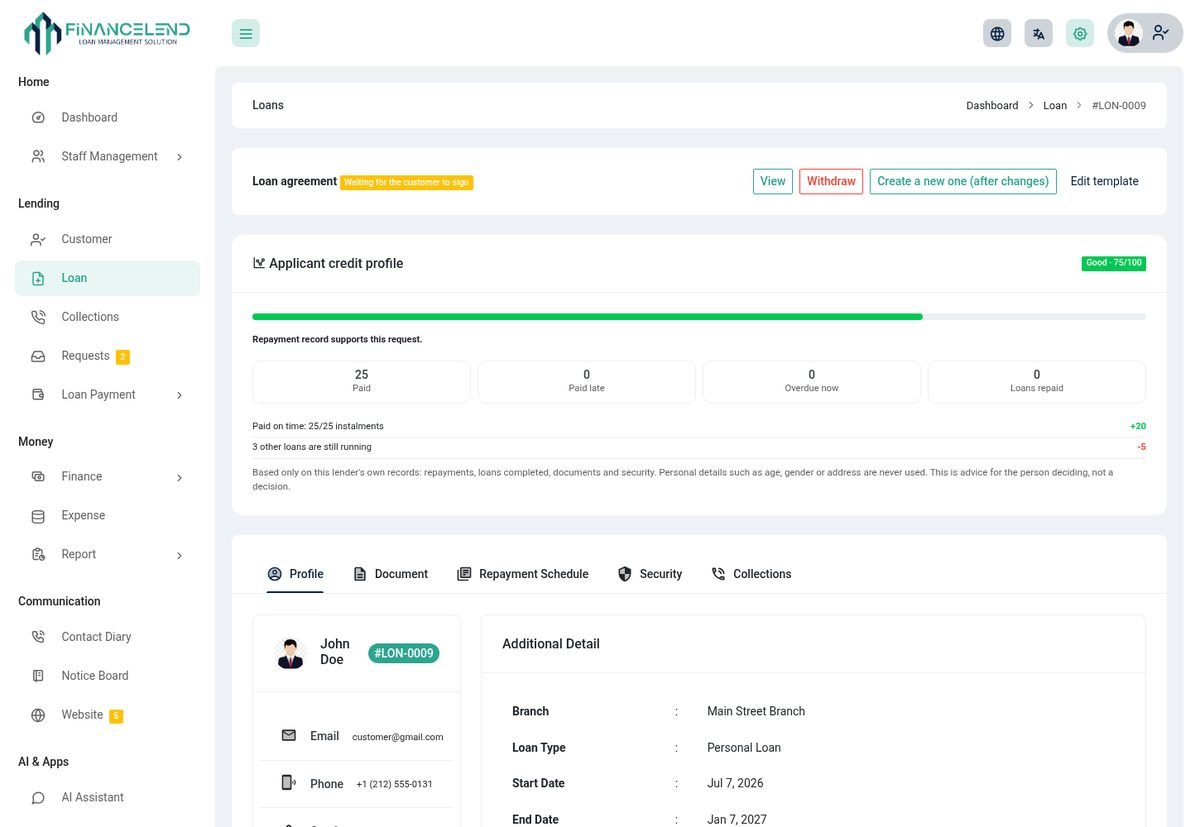The image size is (1200, 827).
Task: Open the Security tab
Action: [650, 574]
